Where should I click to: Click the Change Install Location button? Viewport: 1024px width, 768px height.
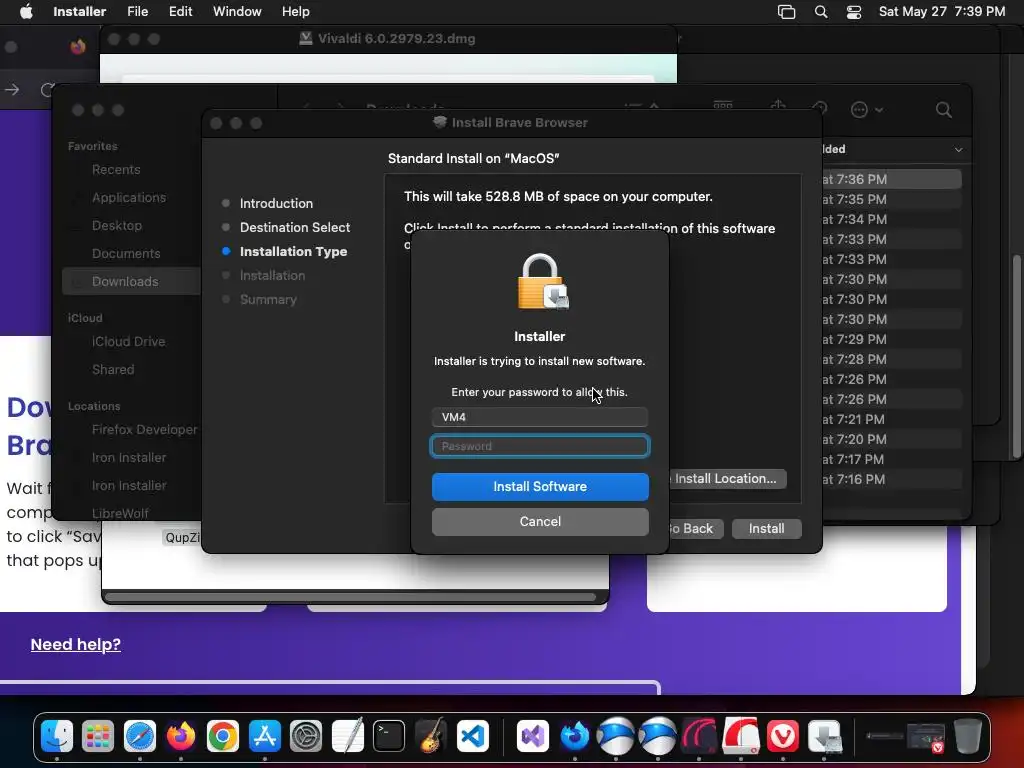coord(728,479)
